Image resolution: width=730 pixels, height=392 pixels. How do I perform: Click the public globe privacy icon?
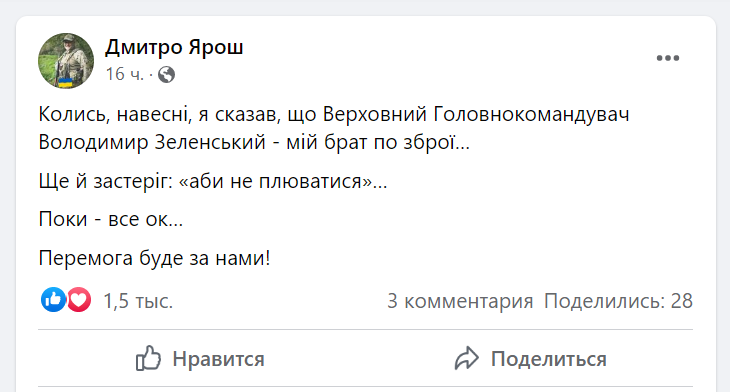pos(166,74)
